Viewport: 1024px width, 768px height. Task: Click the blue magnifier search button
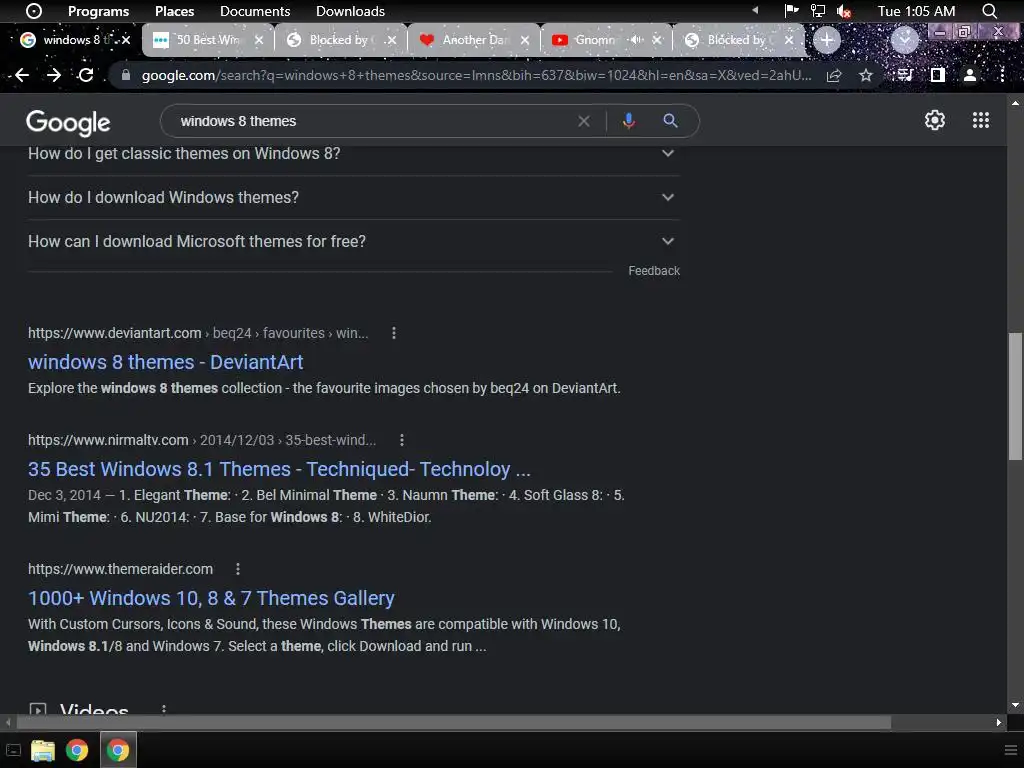(670, 121)
